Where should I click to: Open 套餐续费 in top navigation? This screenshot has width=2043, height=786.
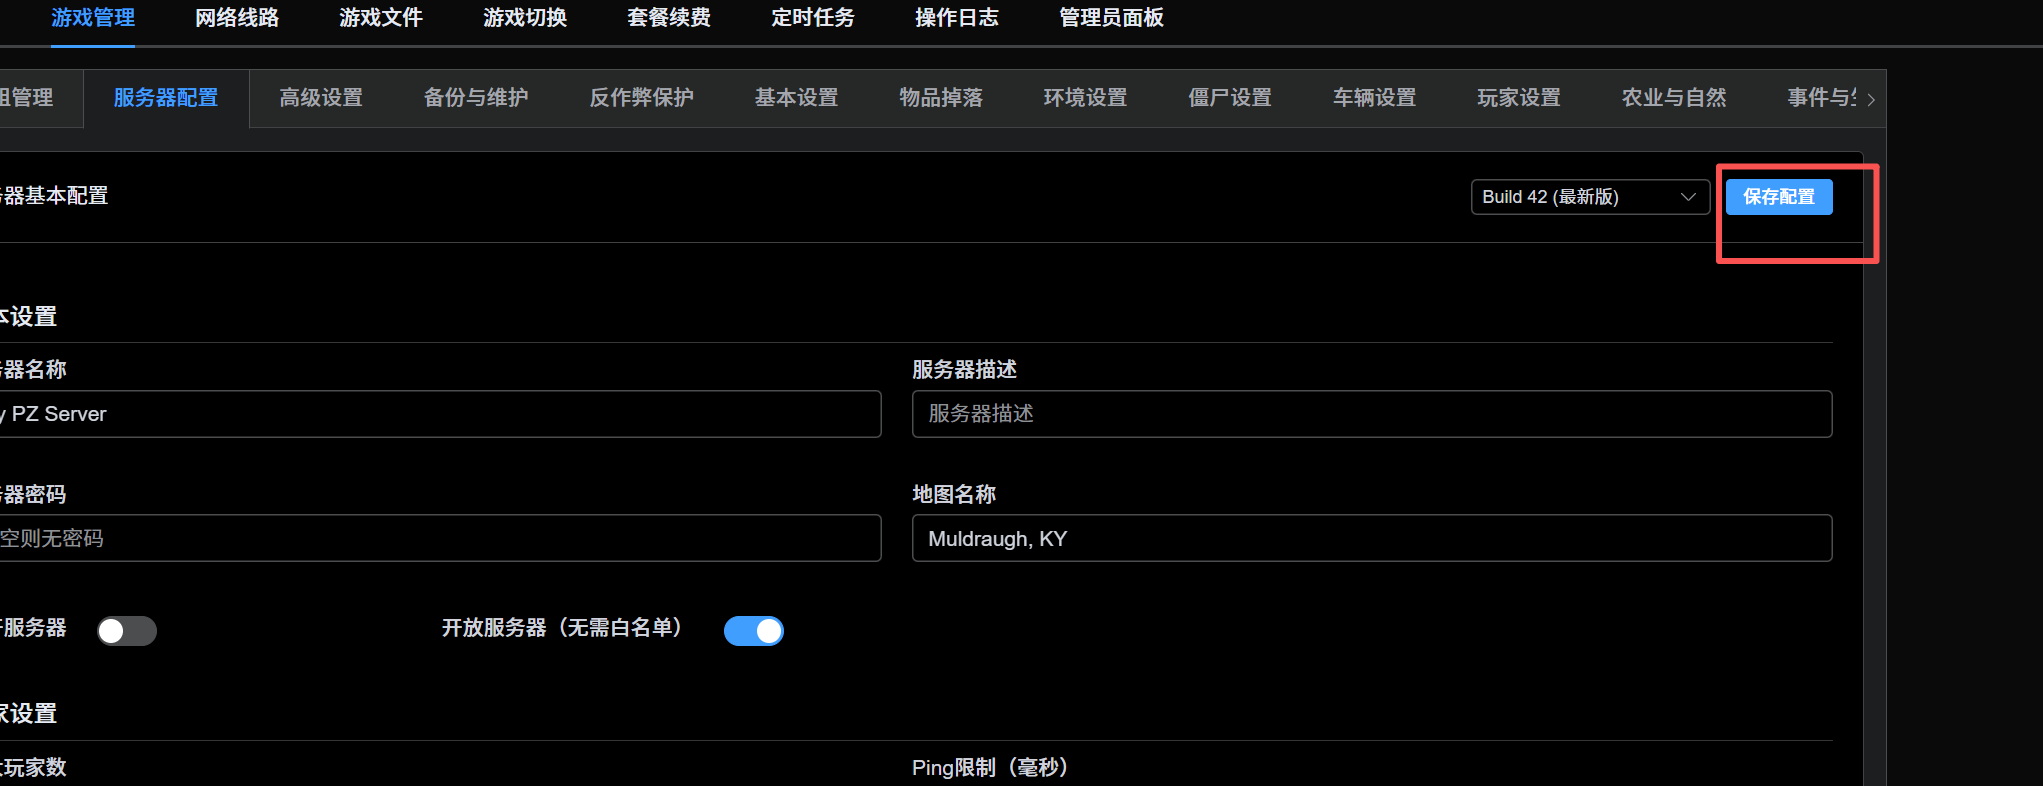pos(668,18)
